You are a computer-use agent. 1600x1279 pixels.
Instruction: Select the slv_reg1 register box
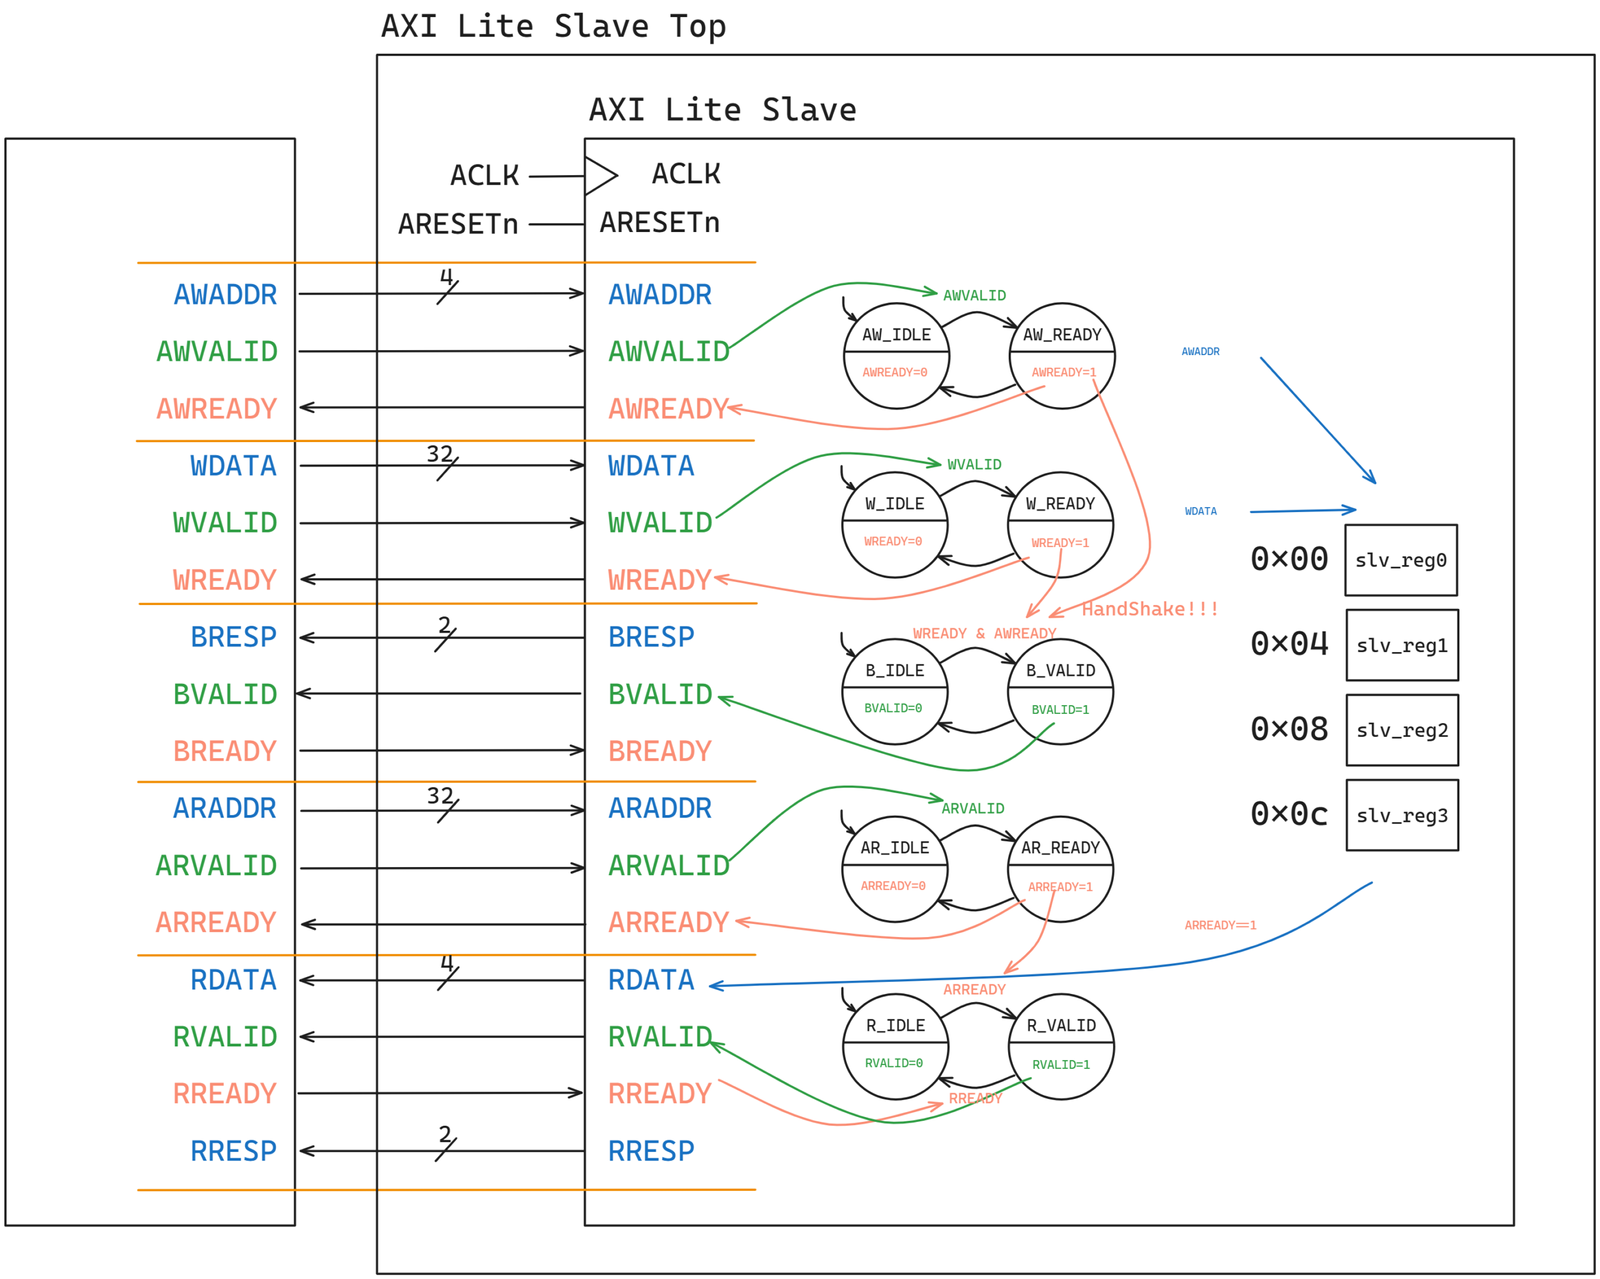[1402, 645]
